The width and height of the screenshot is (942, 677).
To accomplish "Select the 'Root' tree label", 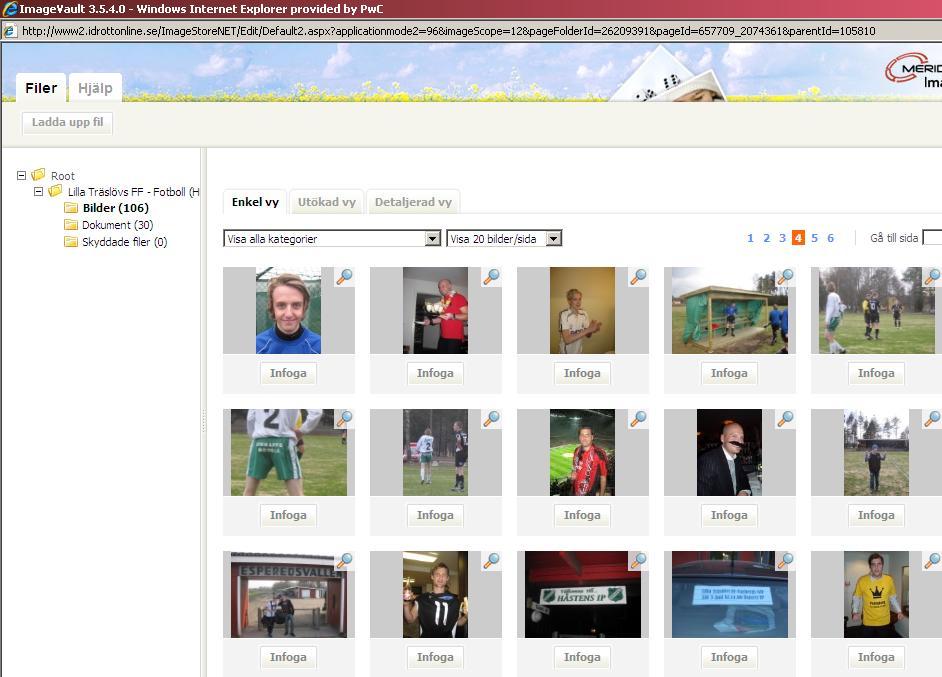I will (62, 175).
